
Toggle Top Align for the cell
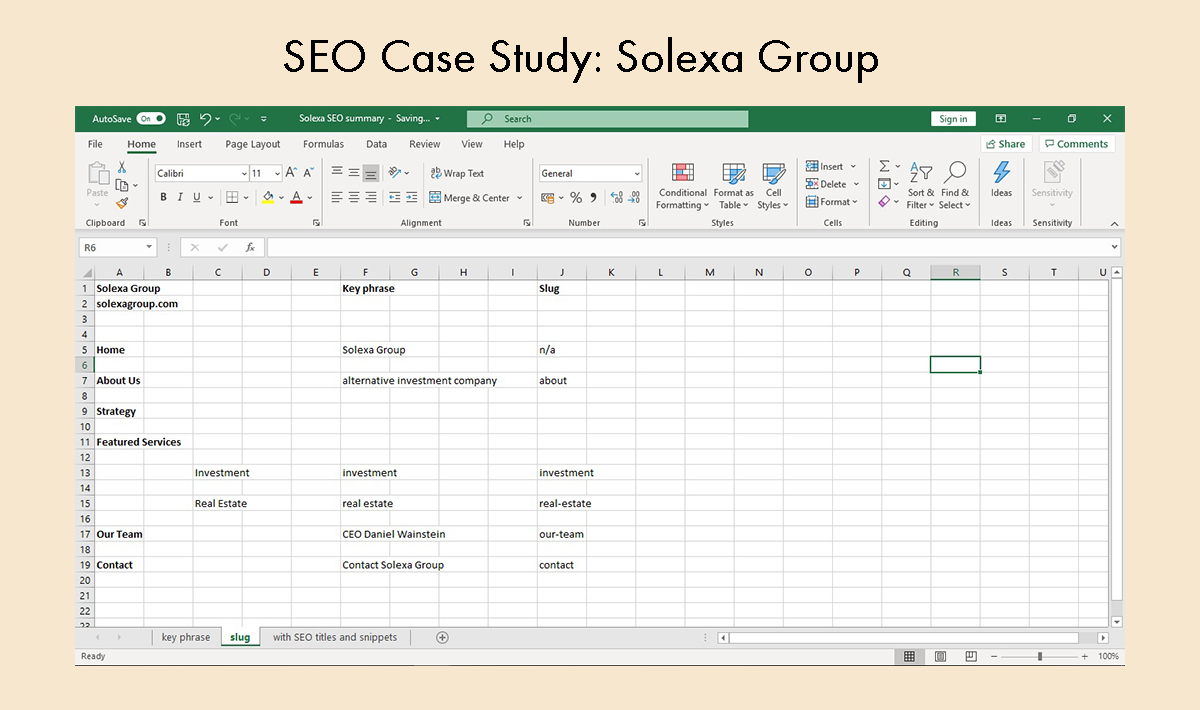[x=337, y=173]
